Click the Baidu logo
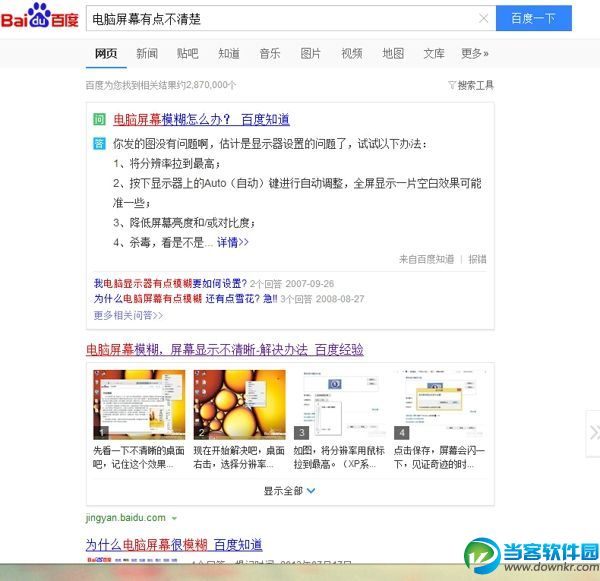The height and width of the screenshot is (581, 600). 40,16
